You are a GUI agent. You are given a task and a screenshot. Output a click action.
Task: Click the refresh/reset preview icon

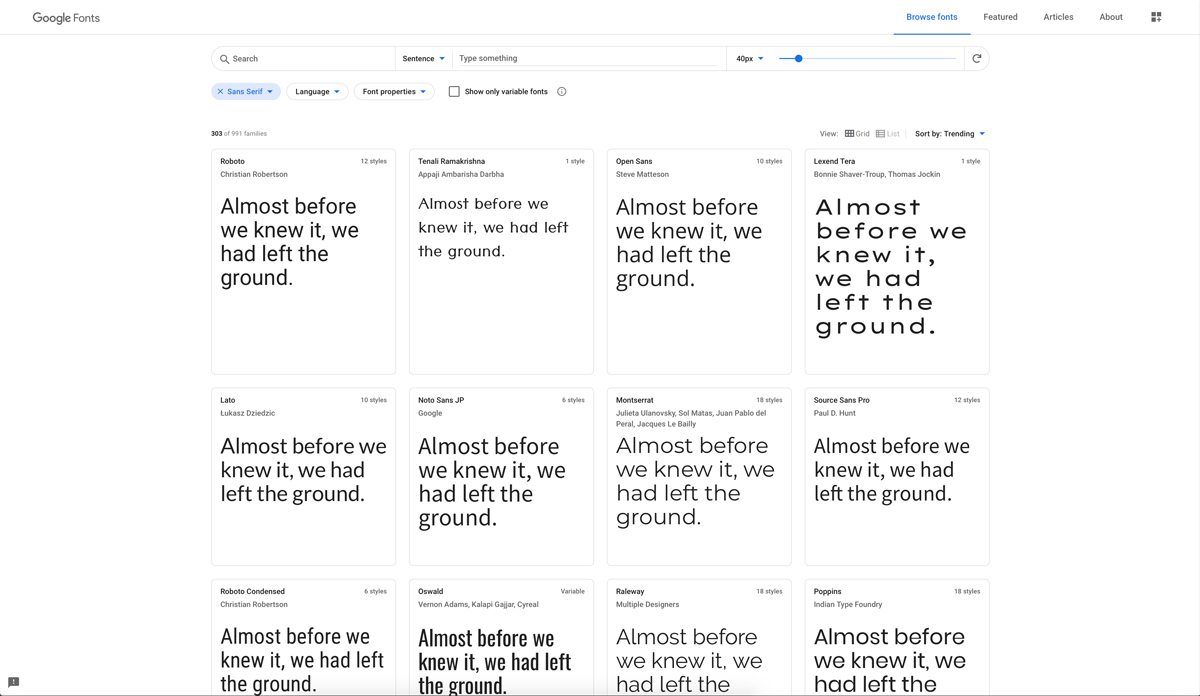click(976, 58)
